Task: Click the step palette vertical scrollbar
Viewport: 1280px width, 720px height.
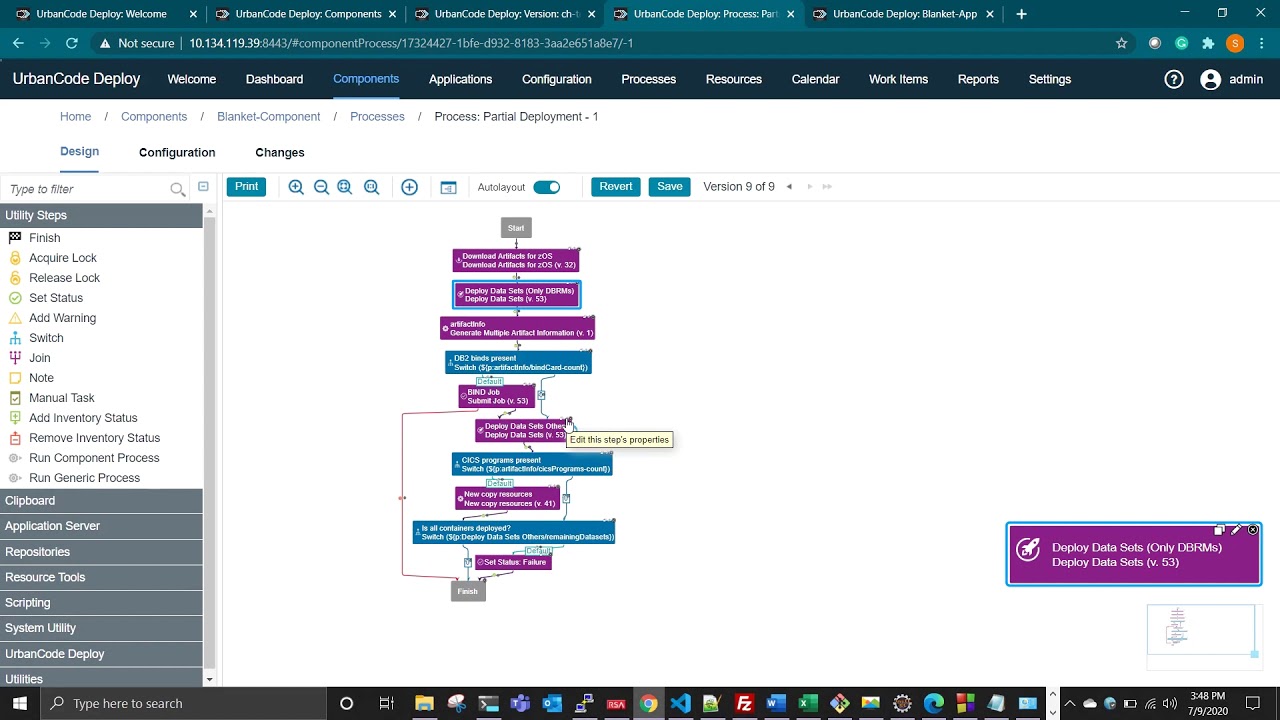Action: (x=209, y=445)
